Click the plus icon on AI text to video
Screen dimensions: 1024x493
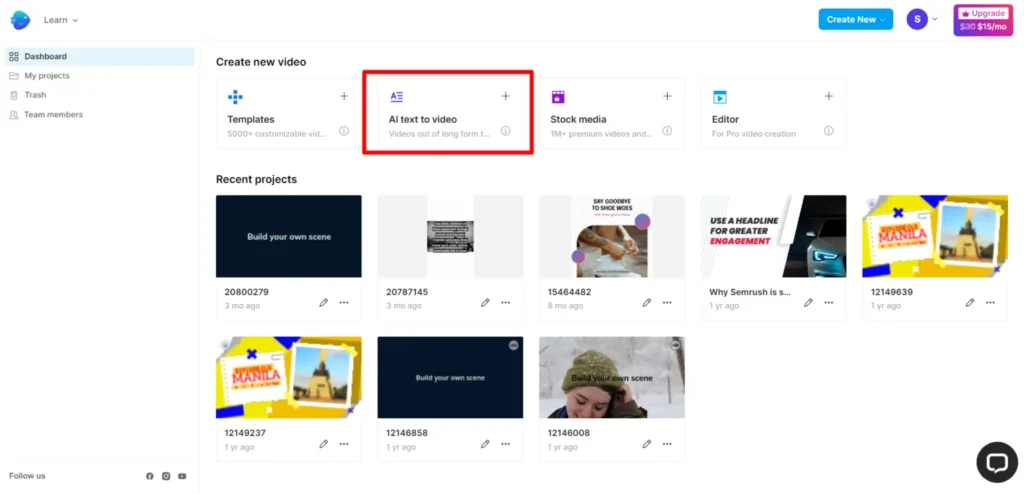(505, 96)
